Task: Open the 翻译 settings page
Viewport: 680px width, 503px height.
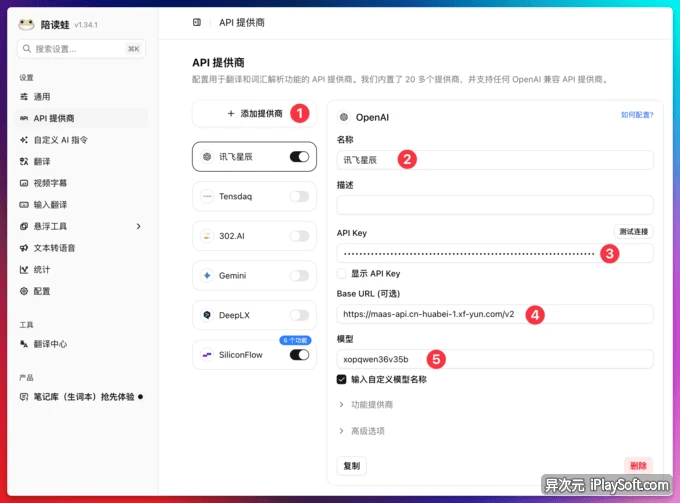Action: (x=82, y=161)
